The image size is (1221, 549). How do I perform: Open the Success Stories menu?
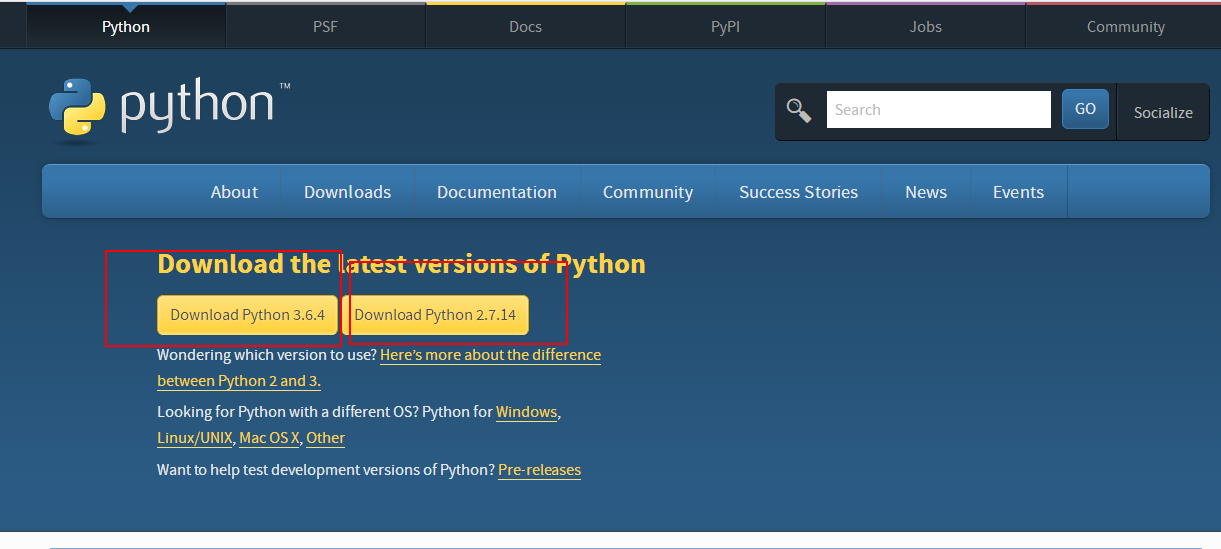[x=799, y=192]
